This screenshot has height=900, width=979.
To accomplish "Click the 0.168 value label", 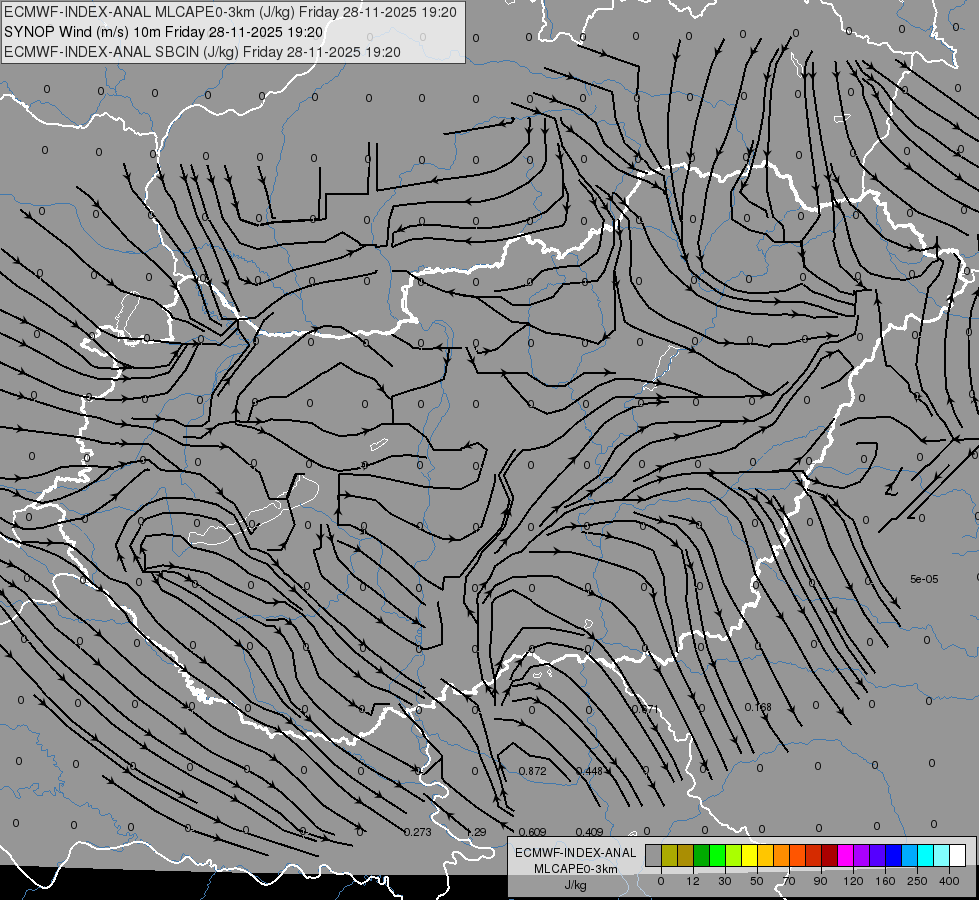I will (758, 707).
